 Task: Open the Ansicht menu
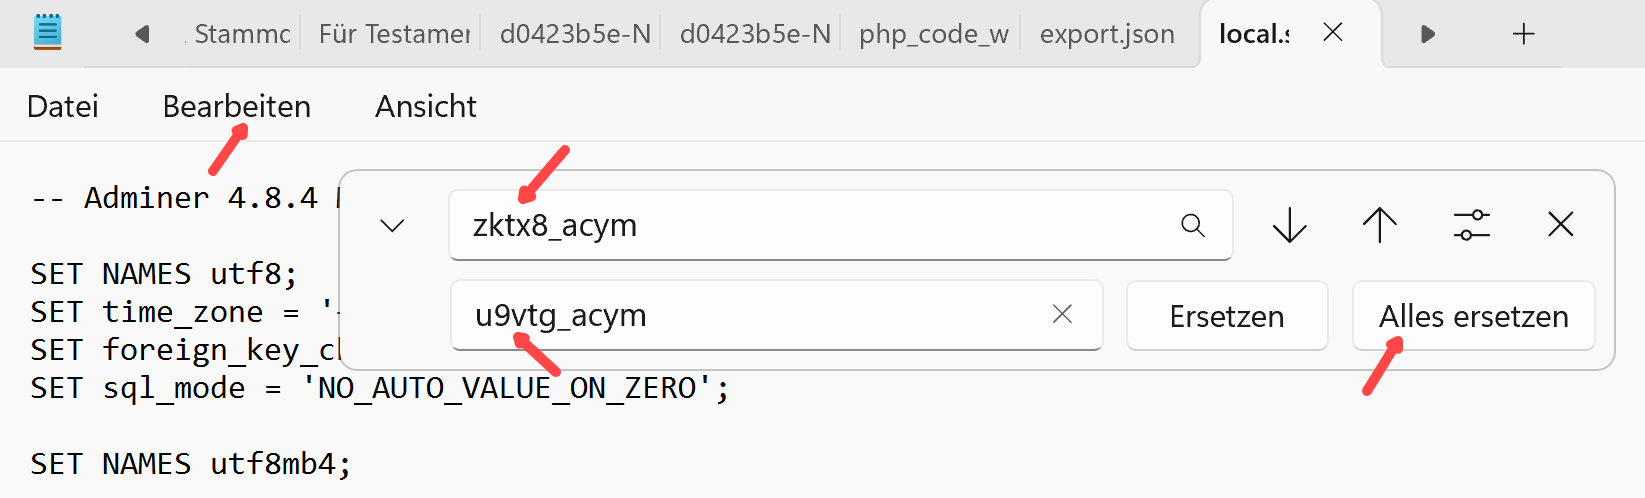coord(426,106)
